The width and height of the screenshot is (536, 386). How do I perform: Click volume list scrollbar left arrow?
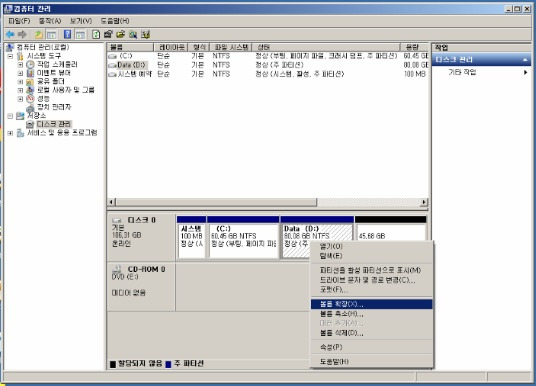(x=111, y=202)
